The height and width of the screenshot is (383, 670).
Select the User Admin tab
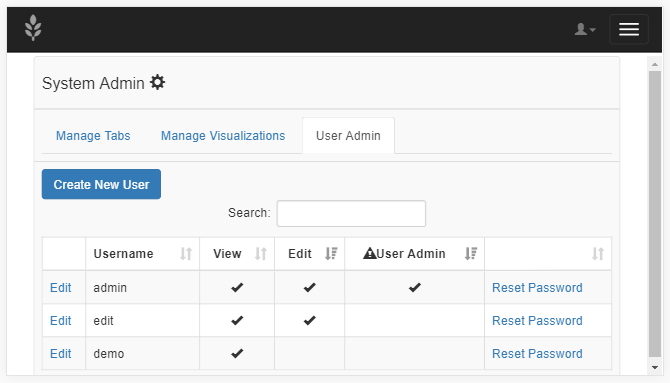pyautogui.click(x=348, y=136)
